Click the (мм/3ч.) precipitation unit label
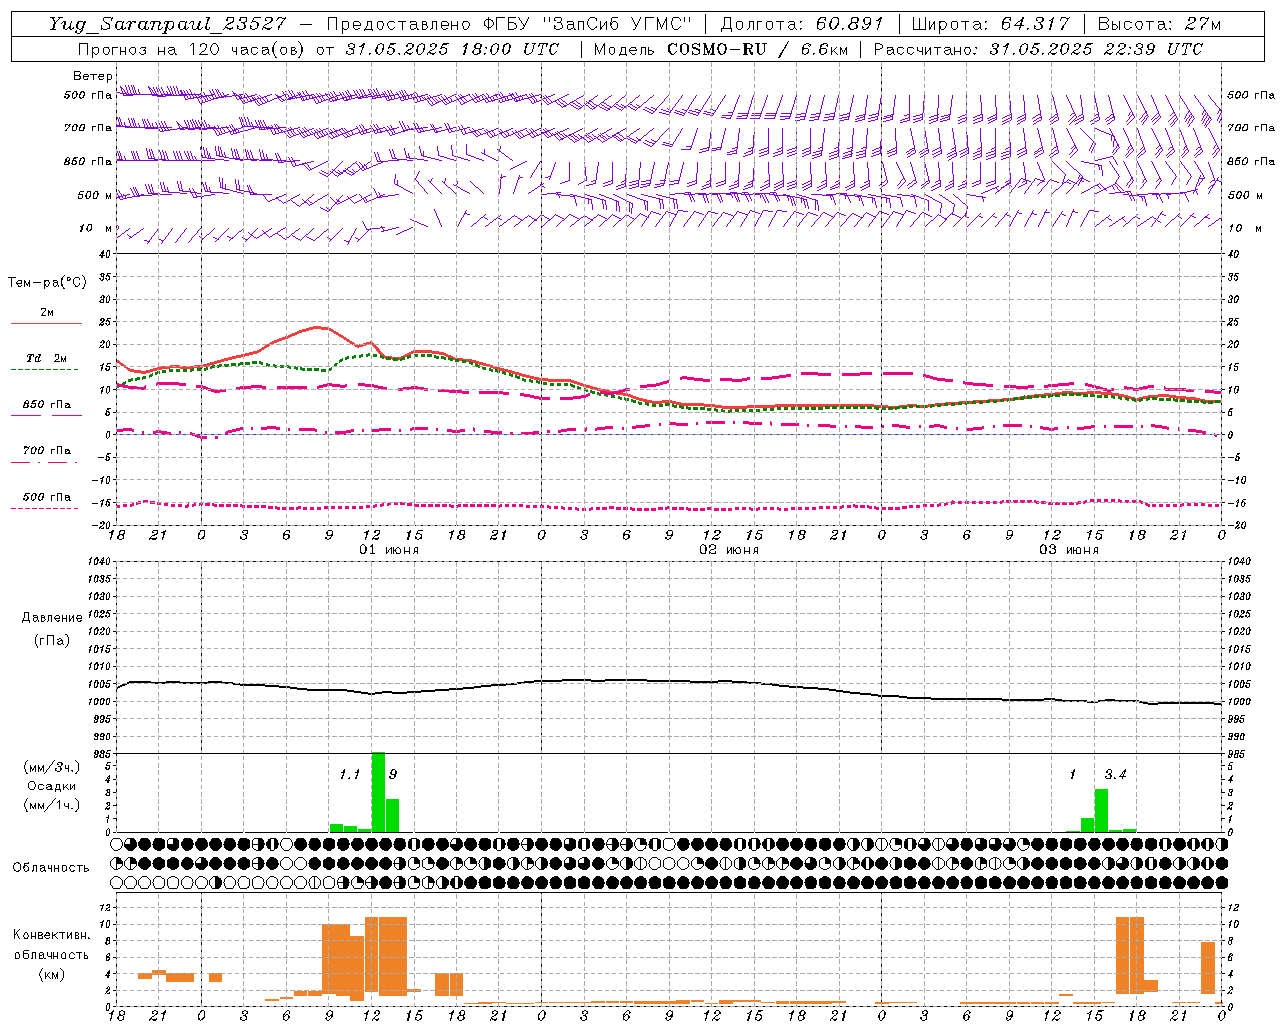This screenshot has width=1280, height=1024. pos(52,767)
